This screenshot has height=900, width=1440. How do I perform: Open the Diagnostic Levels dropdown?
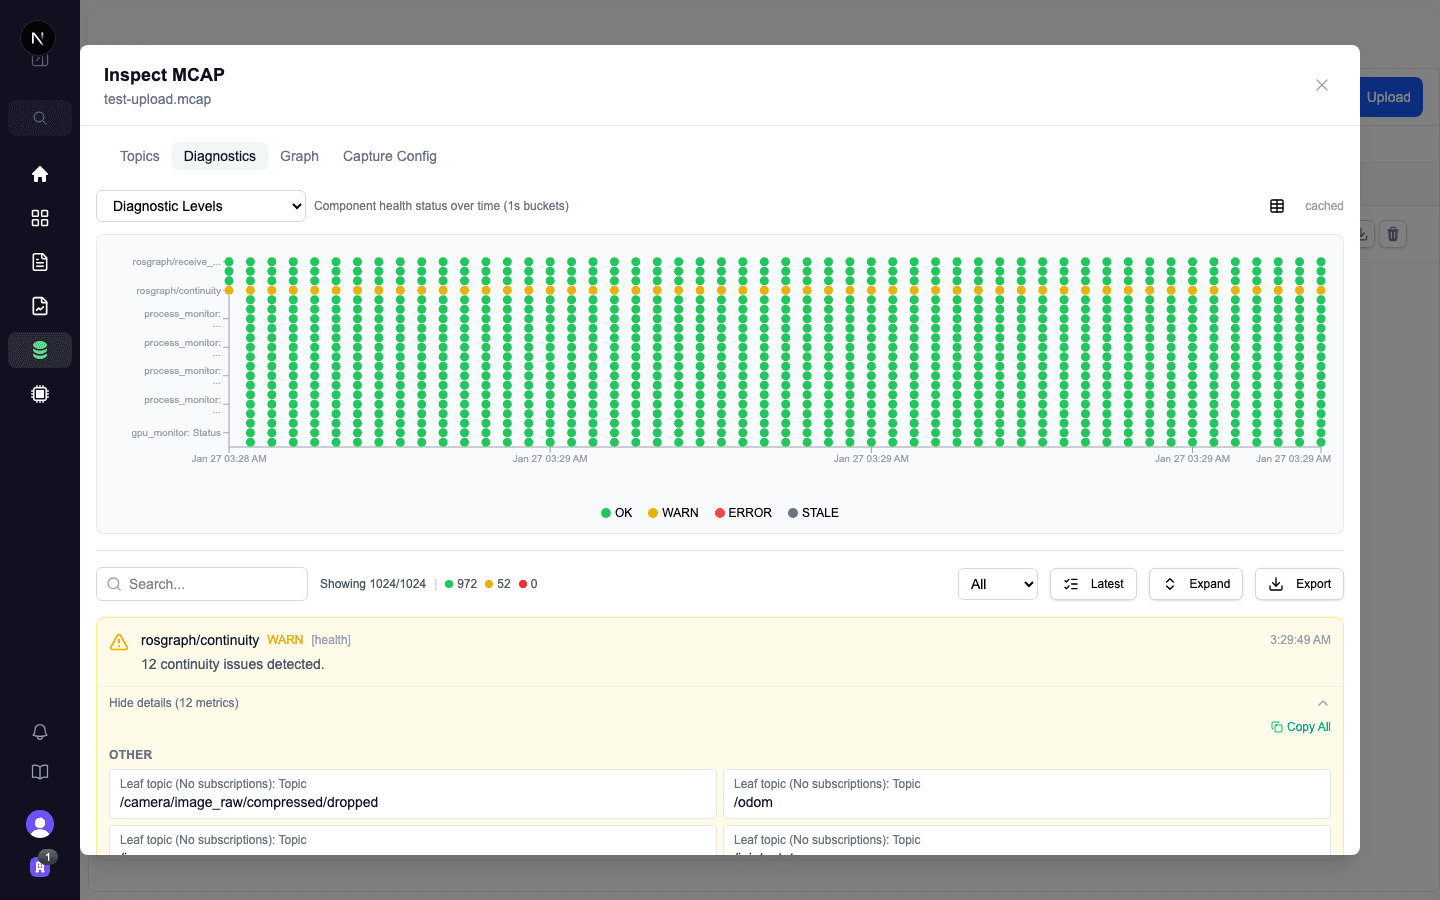[x=201, y=206]
